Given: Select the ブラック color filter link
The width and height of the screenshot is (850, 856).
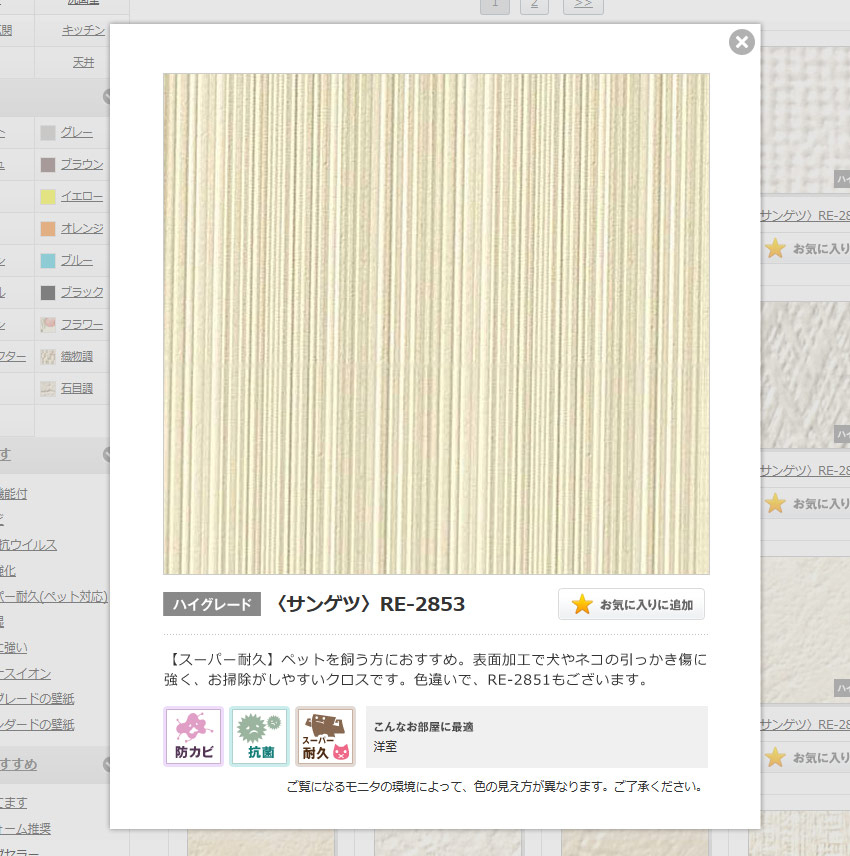Looking at the screenshot, I should [x=82, y=292].
